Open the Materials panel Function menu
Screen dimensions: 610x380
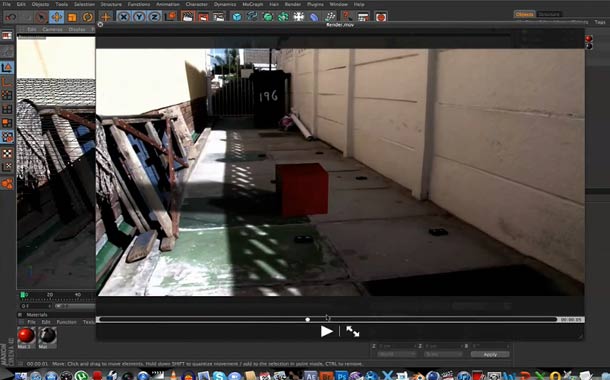pos(66,322)
